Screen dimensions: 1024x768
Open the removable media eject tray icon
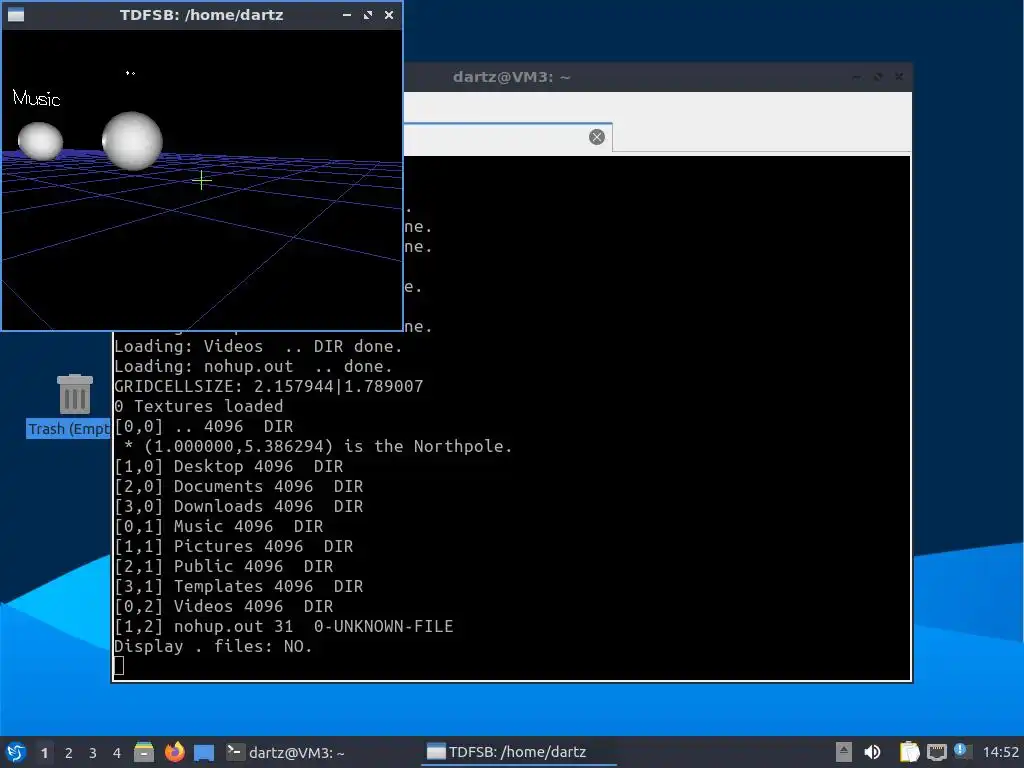point(844,752)
